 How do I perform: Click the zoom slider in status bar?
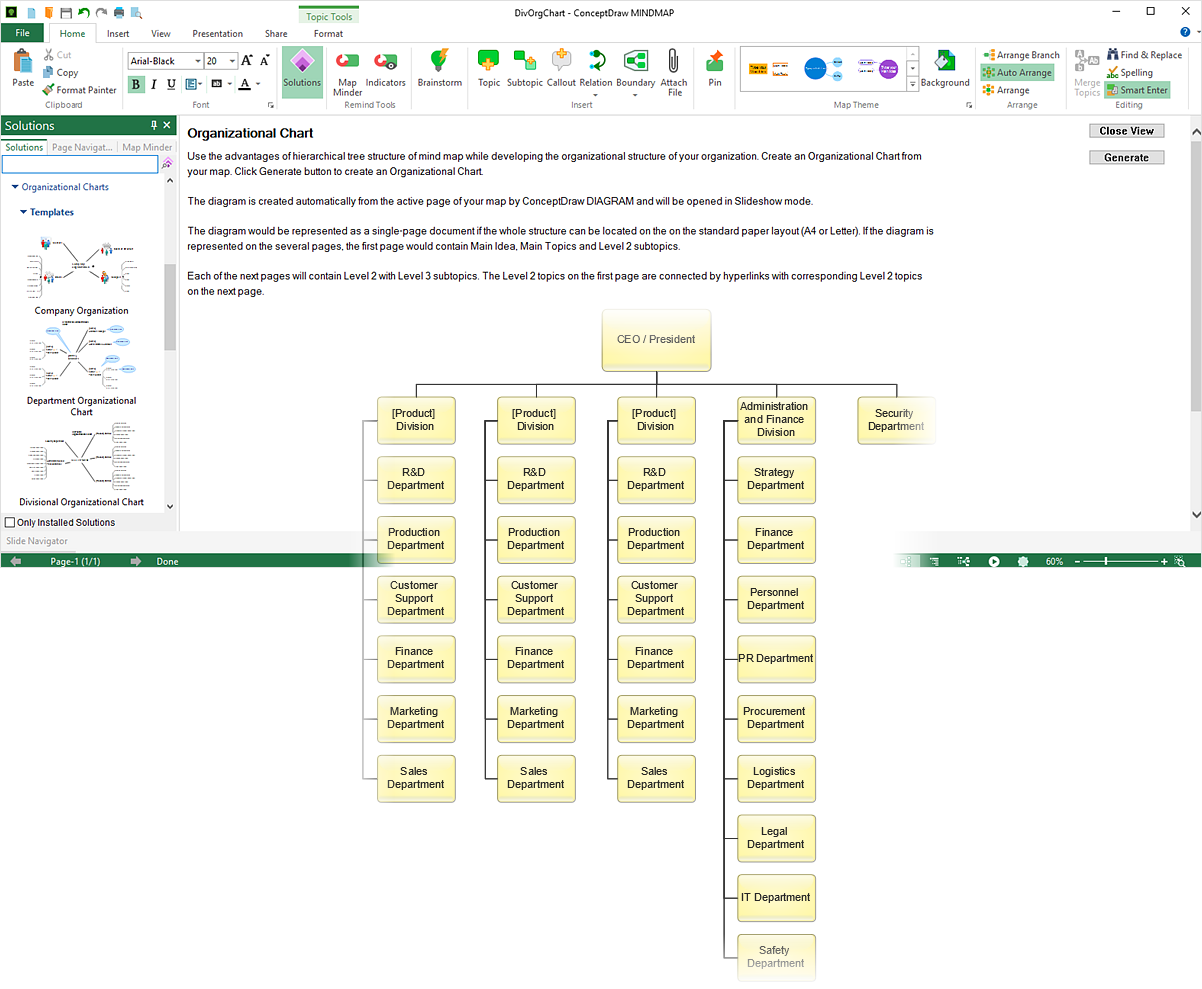pos(1119,561)
